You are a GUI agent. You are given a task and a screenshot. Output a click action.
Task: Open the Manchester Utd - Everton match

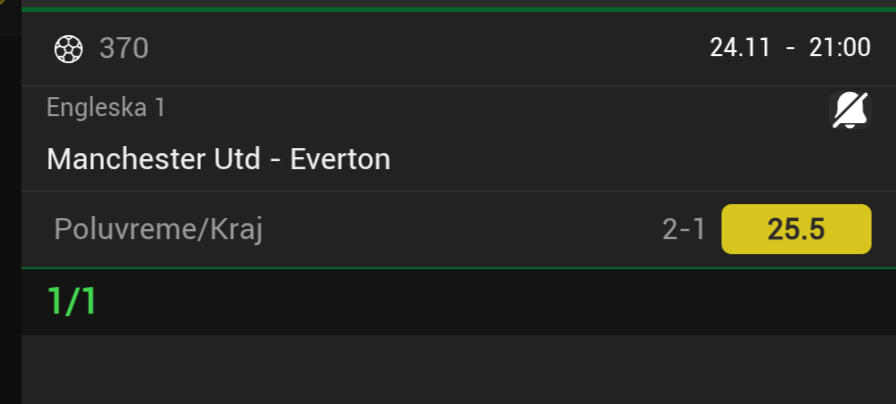[x=218, y=159]
